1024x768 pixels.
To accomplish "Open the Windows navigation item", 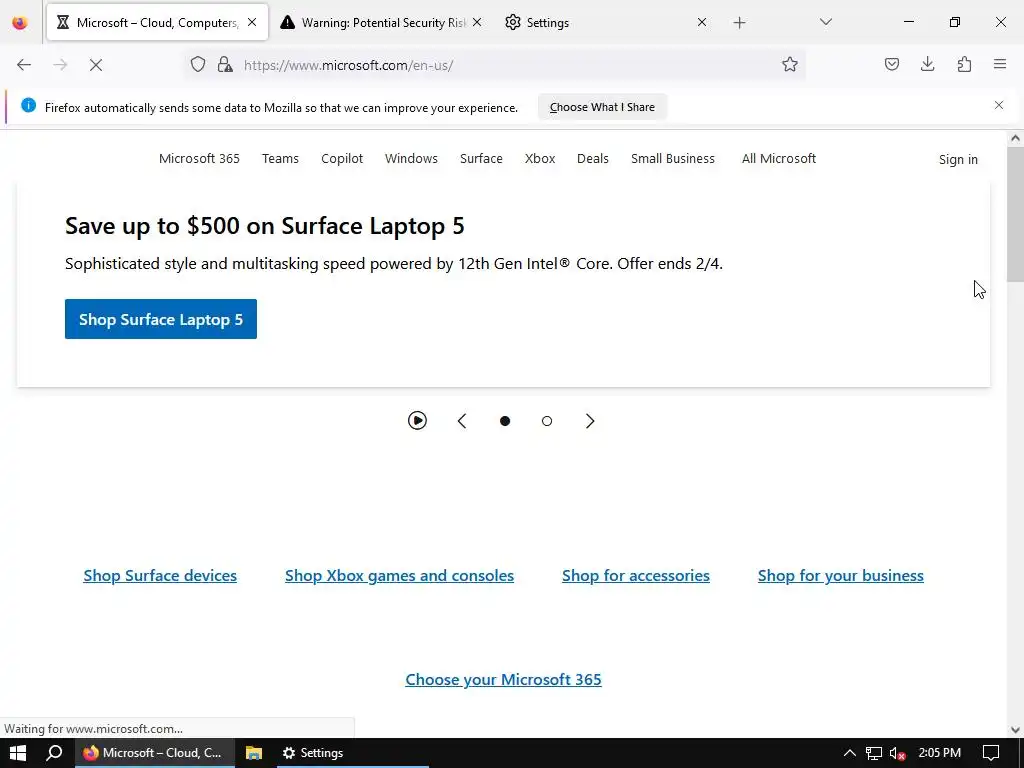I will click(x=411, y=159).
